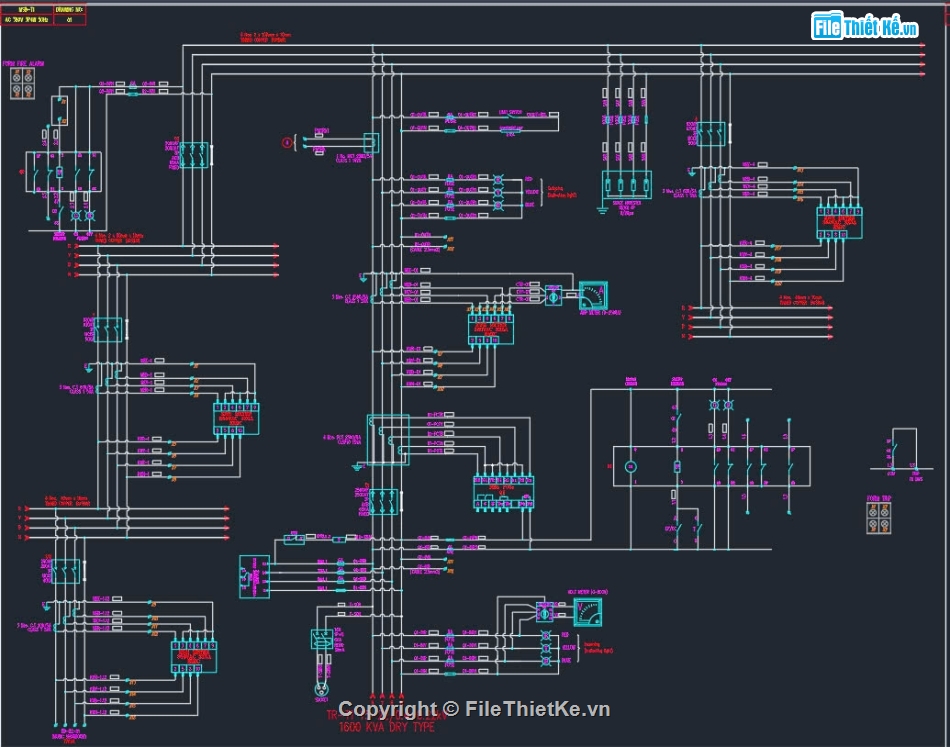This screenshot has width=950, height=747.
Task: Click the voltmeter selector switch symbol
Action: click(545, 613)
